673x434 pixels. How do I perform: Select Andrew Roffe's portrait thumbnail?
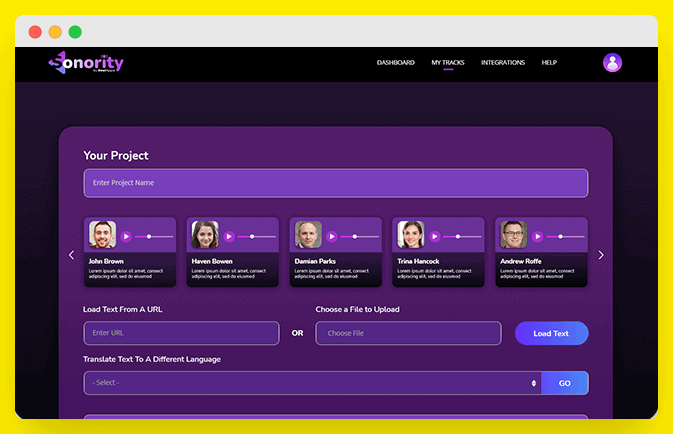tap(514, 234)
